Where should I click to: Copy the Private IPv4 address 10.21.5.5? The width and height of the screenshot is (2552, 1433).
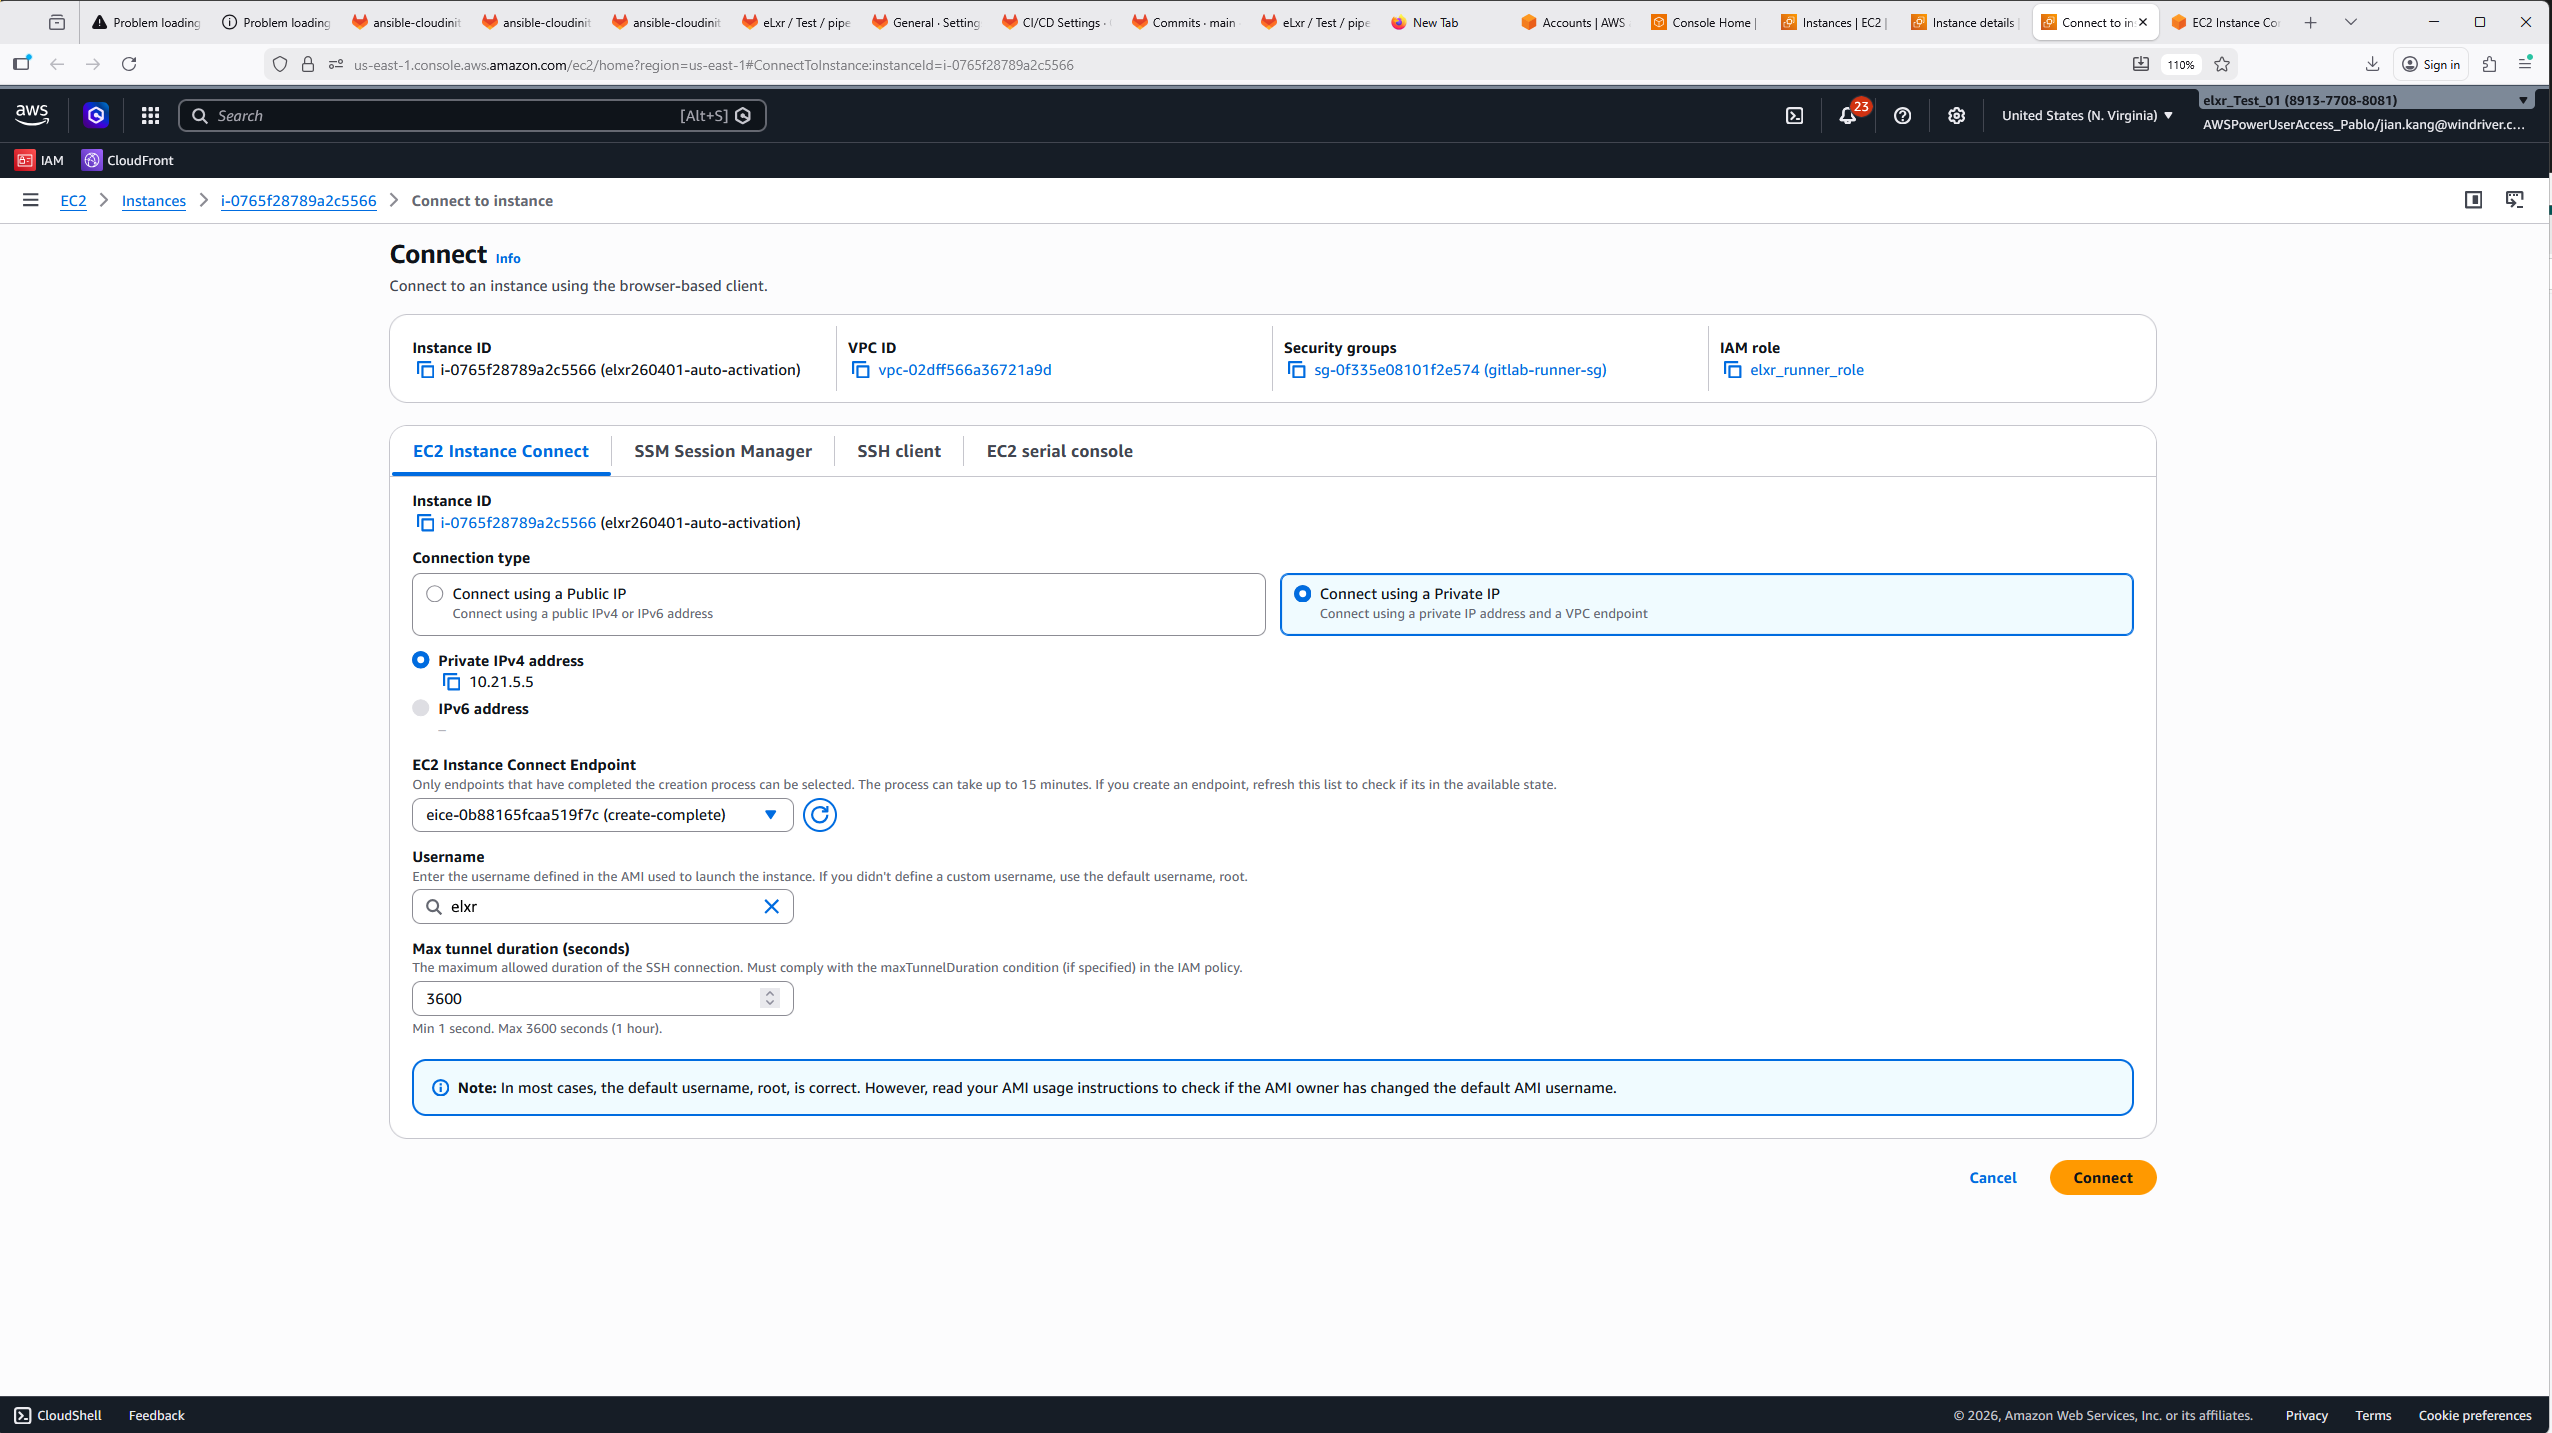(x=452, y=681)
